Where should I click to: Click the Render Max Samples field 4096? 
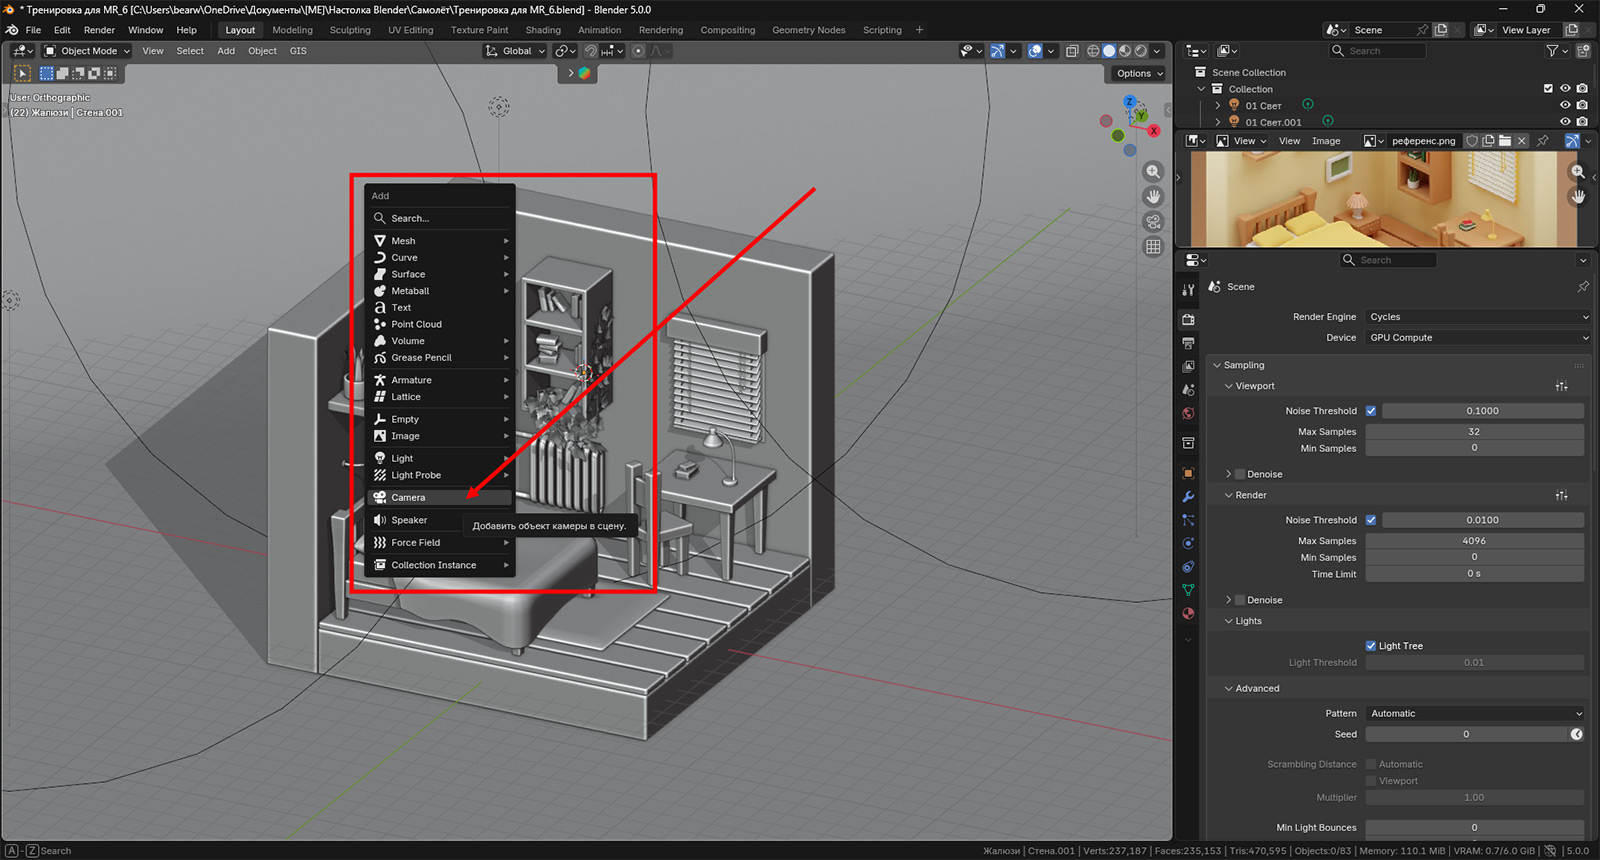pyautogui.click(x=1474, y=541)
